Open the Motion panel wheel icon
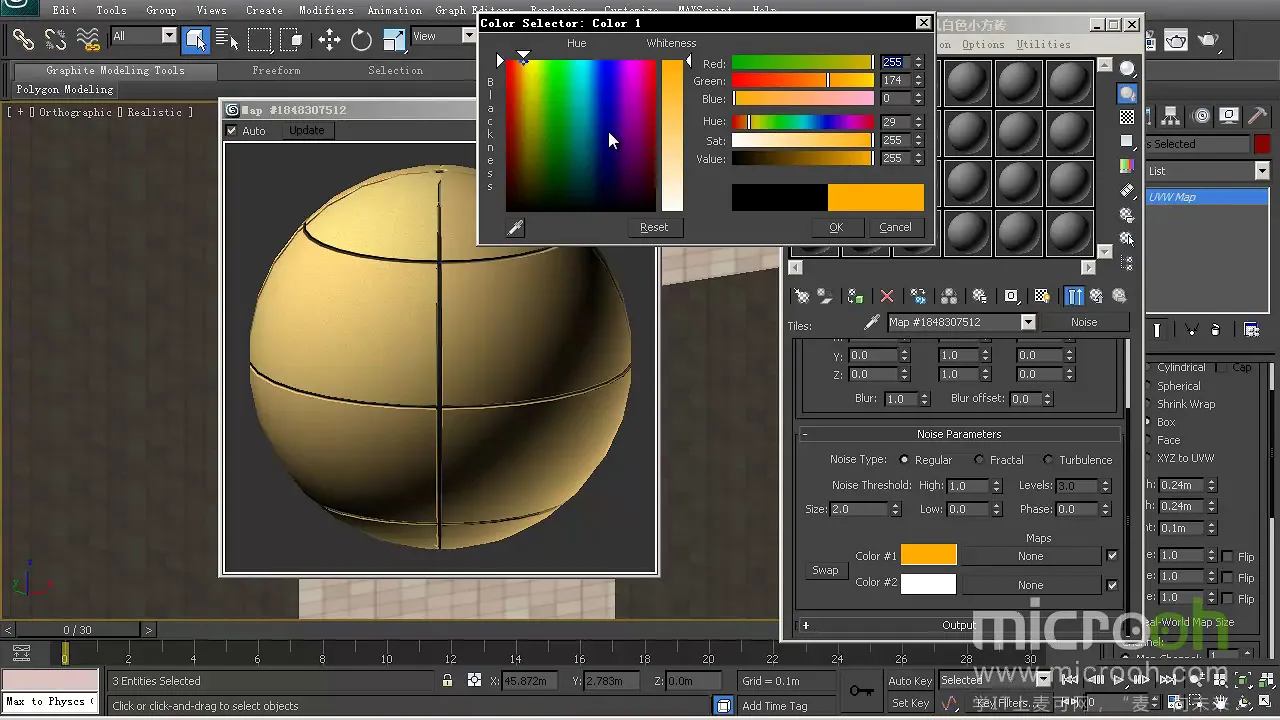1280x720 pixels. point(1202,115)
